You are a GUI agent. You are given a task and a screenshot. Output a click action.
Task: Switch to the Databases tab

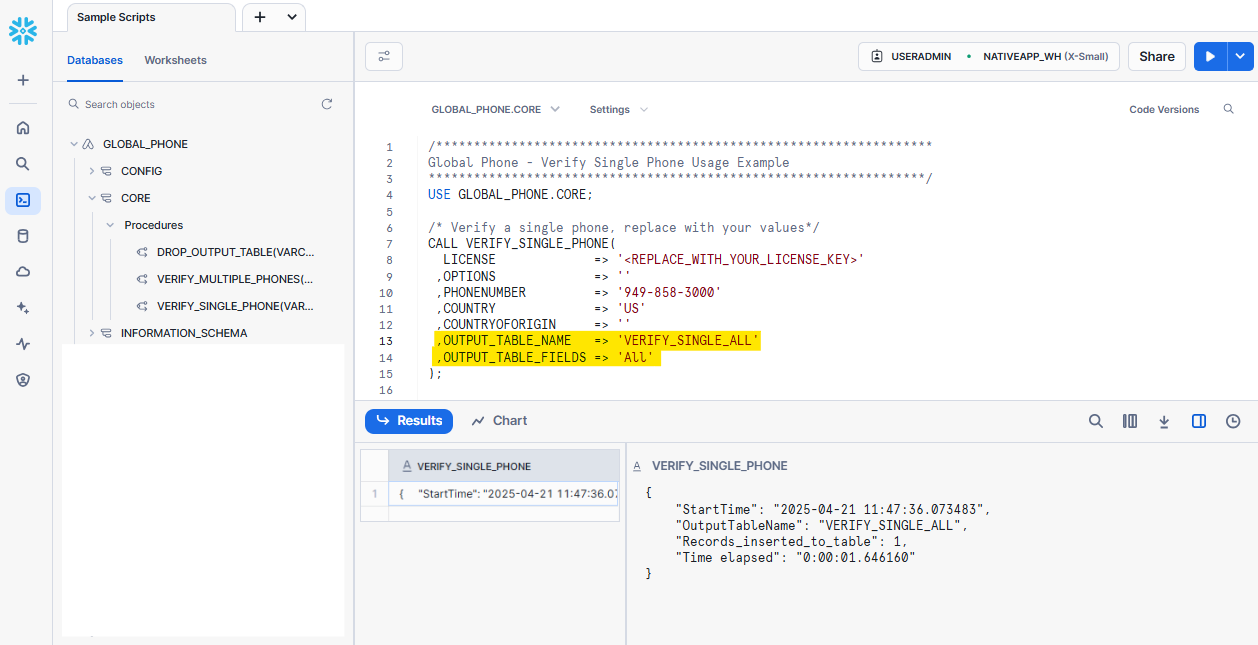tap(95, 60)
